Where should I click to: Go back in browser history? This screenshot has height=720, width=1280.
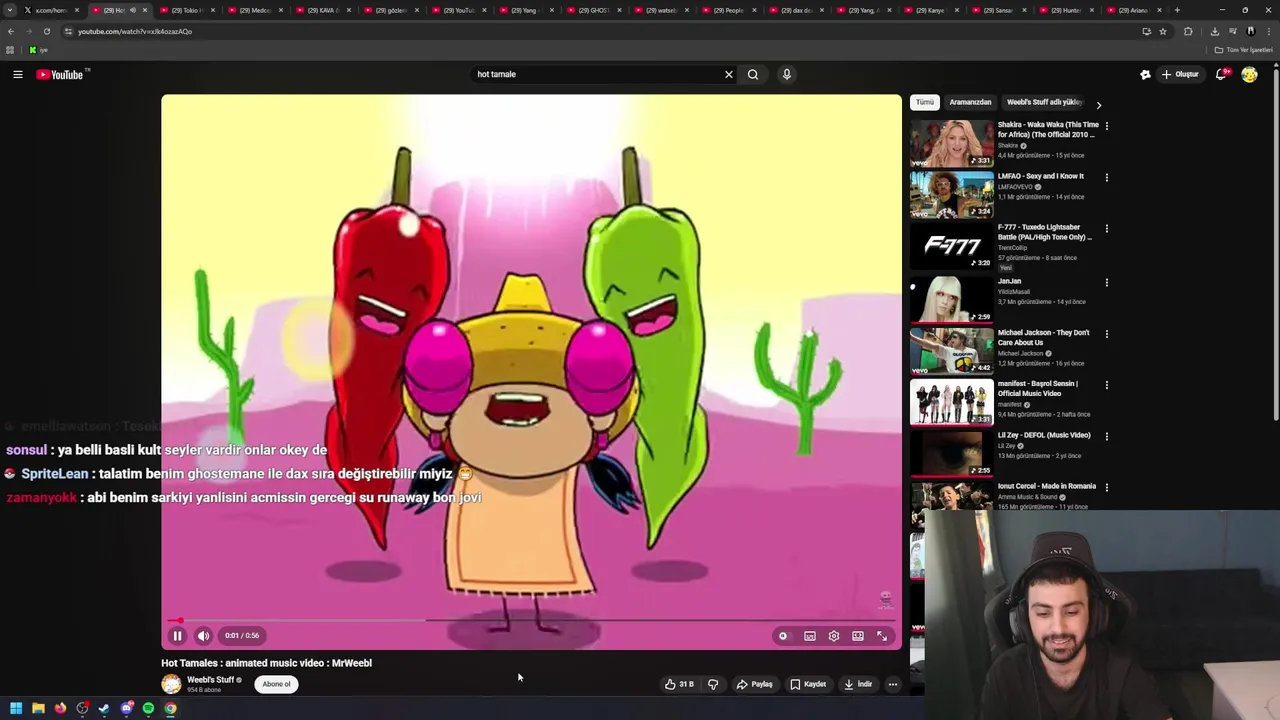(x=11, y=31)
